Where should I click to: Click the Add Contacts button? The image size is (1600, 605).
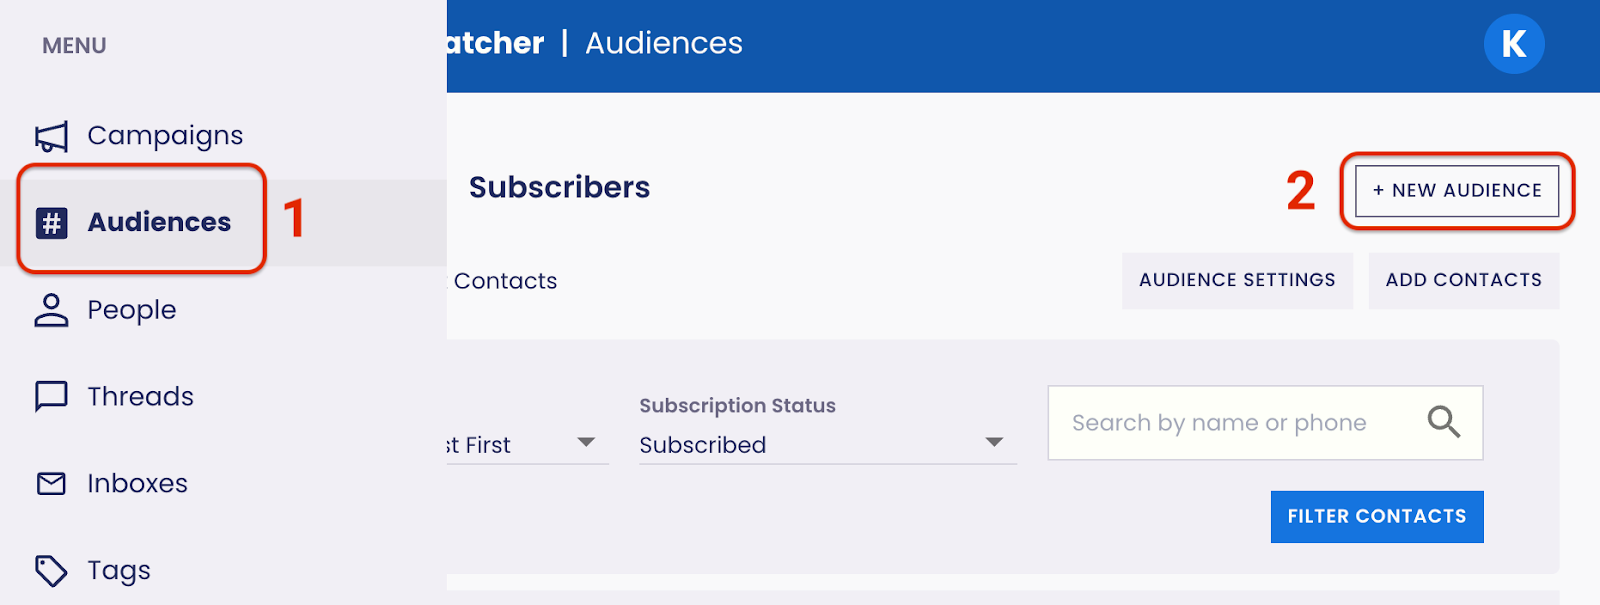click(x=1463, y=281)
